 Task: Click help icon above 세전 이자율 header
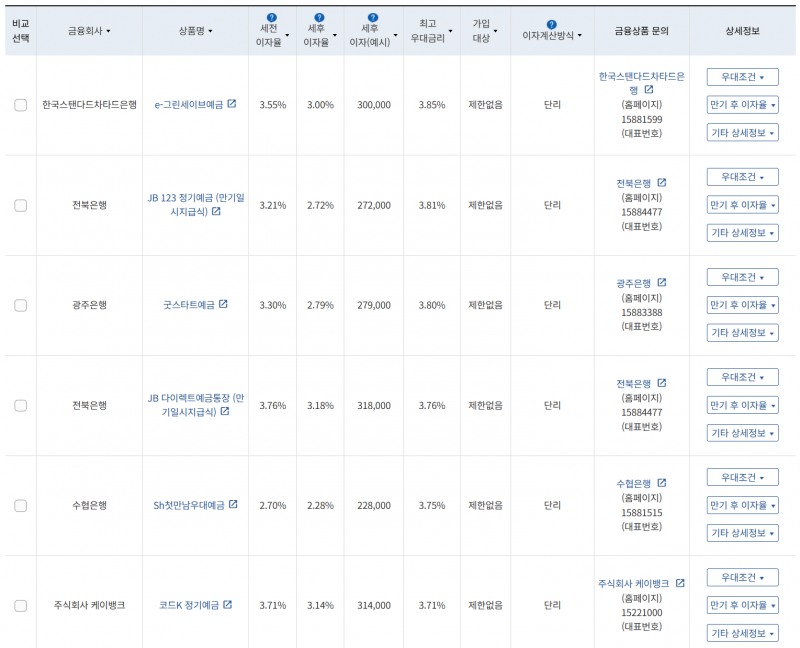coord(272,17)
